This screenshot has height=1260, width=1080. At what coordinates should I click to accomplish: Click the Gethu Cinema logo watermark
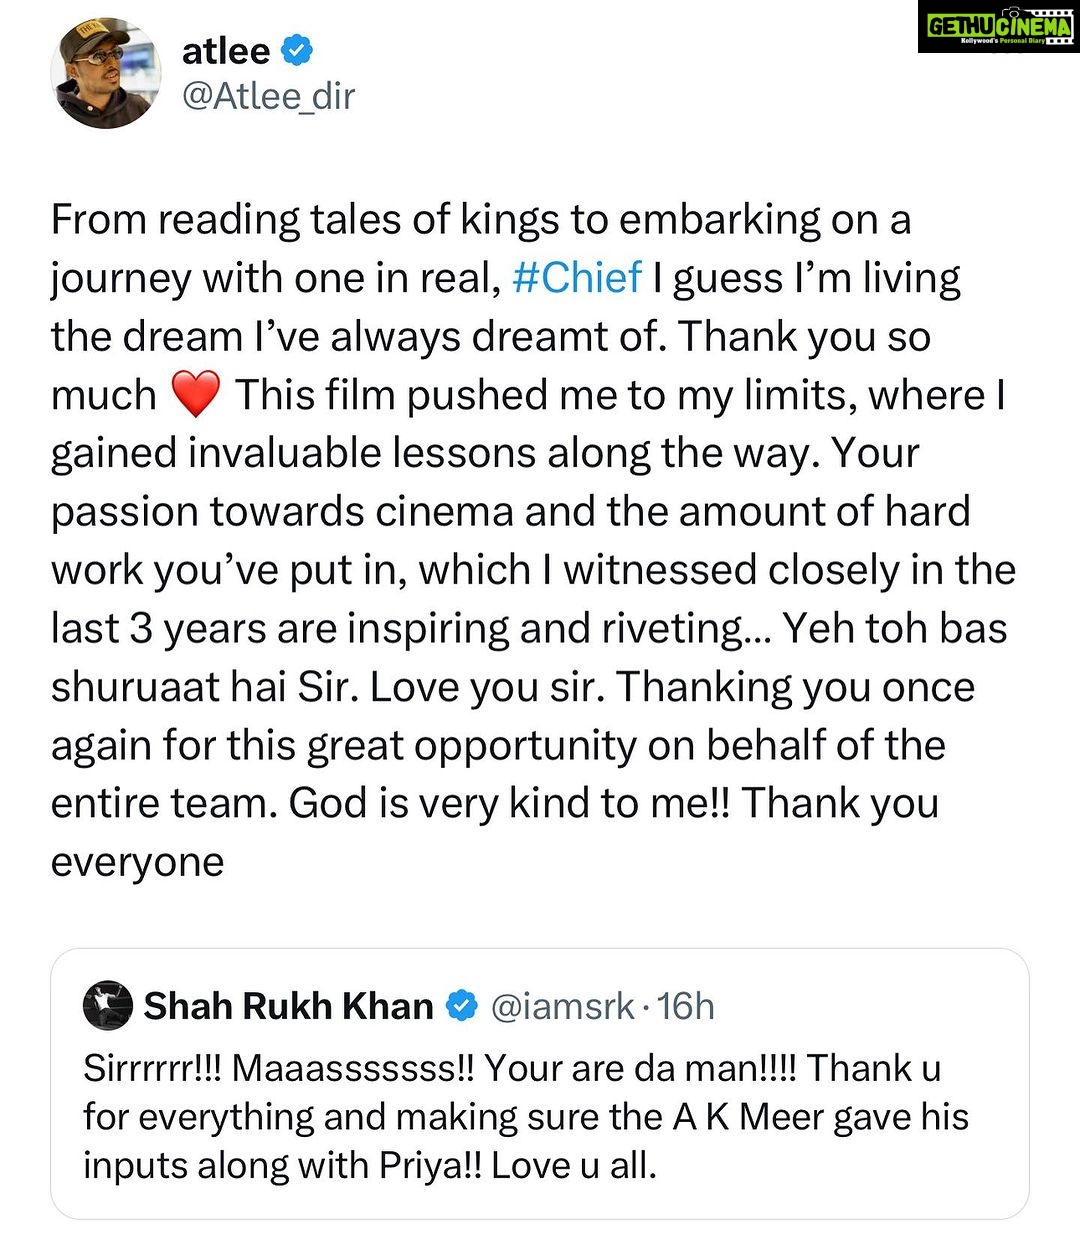pyautogui.click(x=998, y=27)
